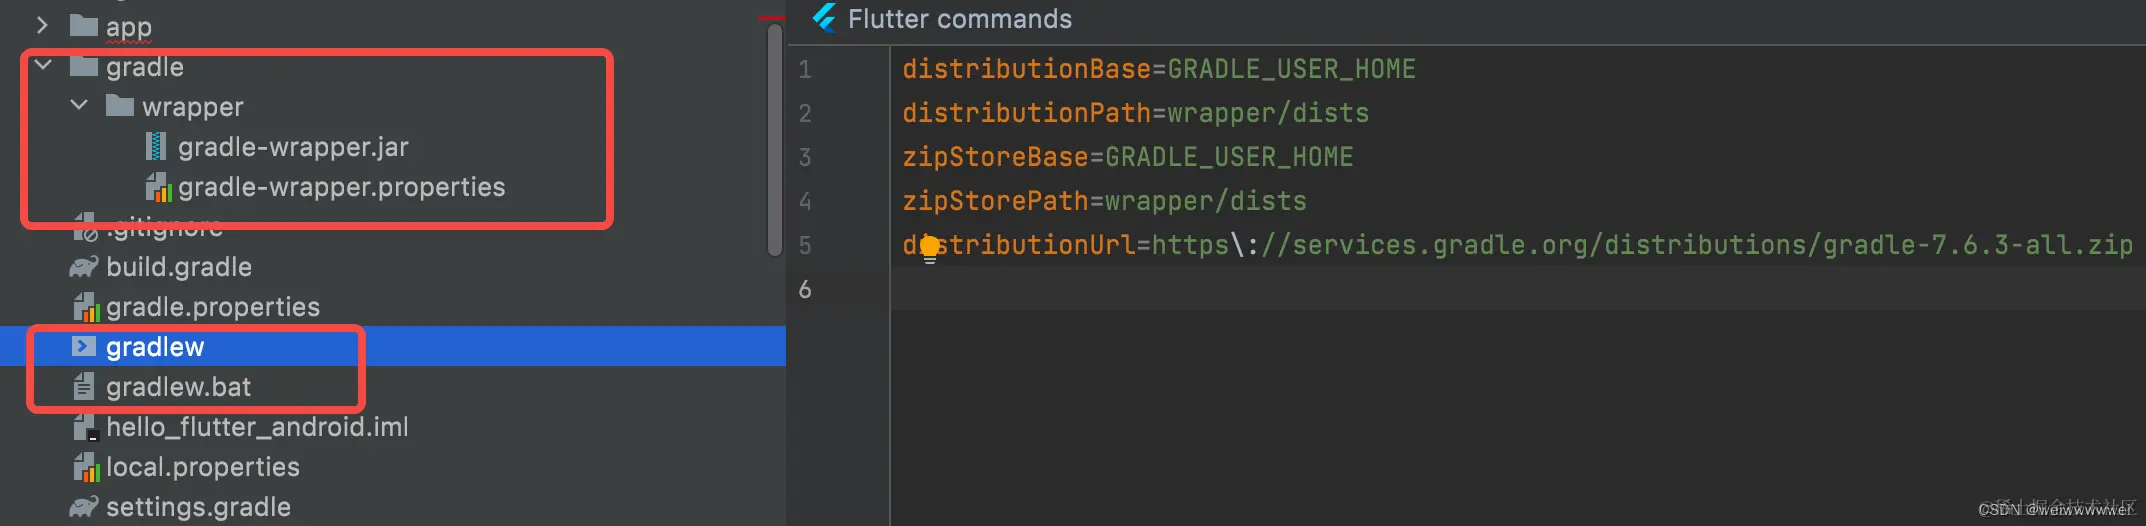The width and height of the screenshot is (2146, 526).
Task: Open gradle-wrapper.jar file
Action: click(x=293, y=147)
